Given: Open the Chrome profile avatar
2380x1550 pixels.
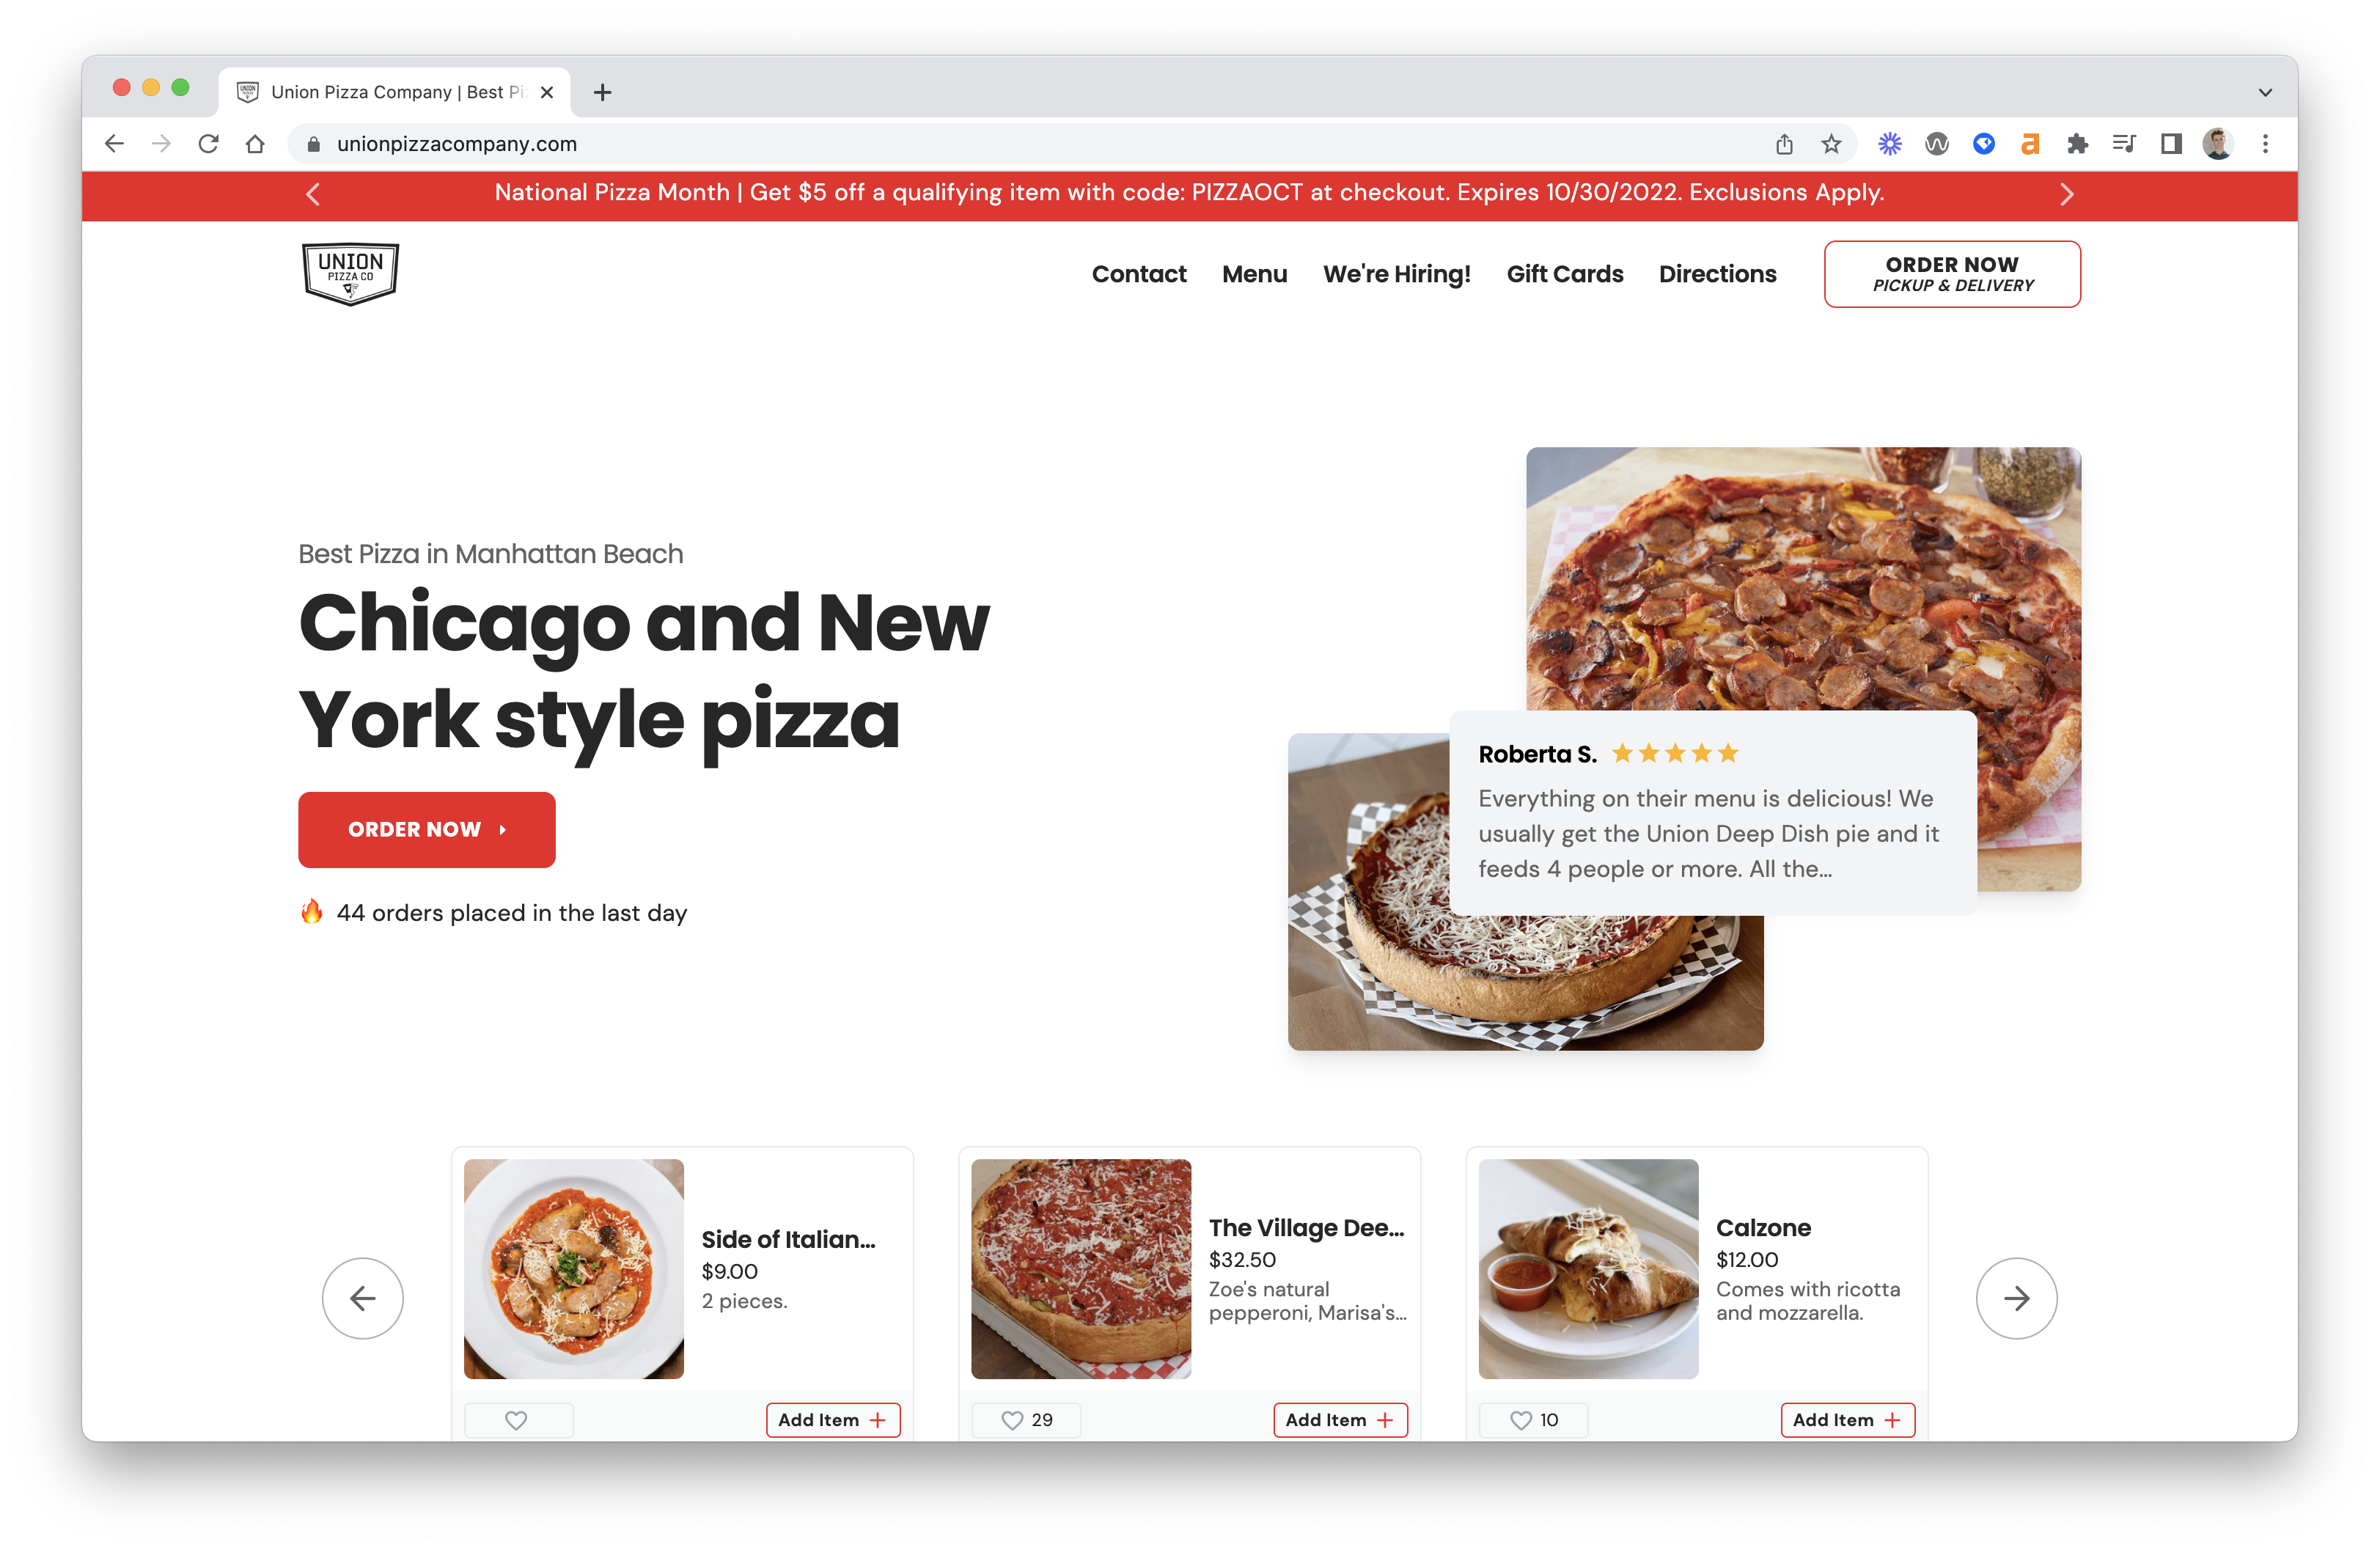Looking at the screenshot, I should (x=2218, y=144).
